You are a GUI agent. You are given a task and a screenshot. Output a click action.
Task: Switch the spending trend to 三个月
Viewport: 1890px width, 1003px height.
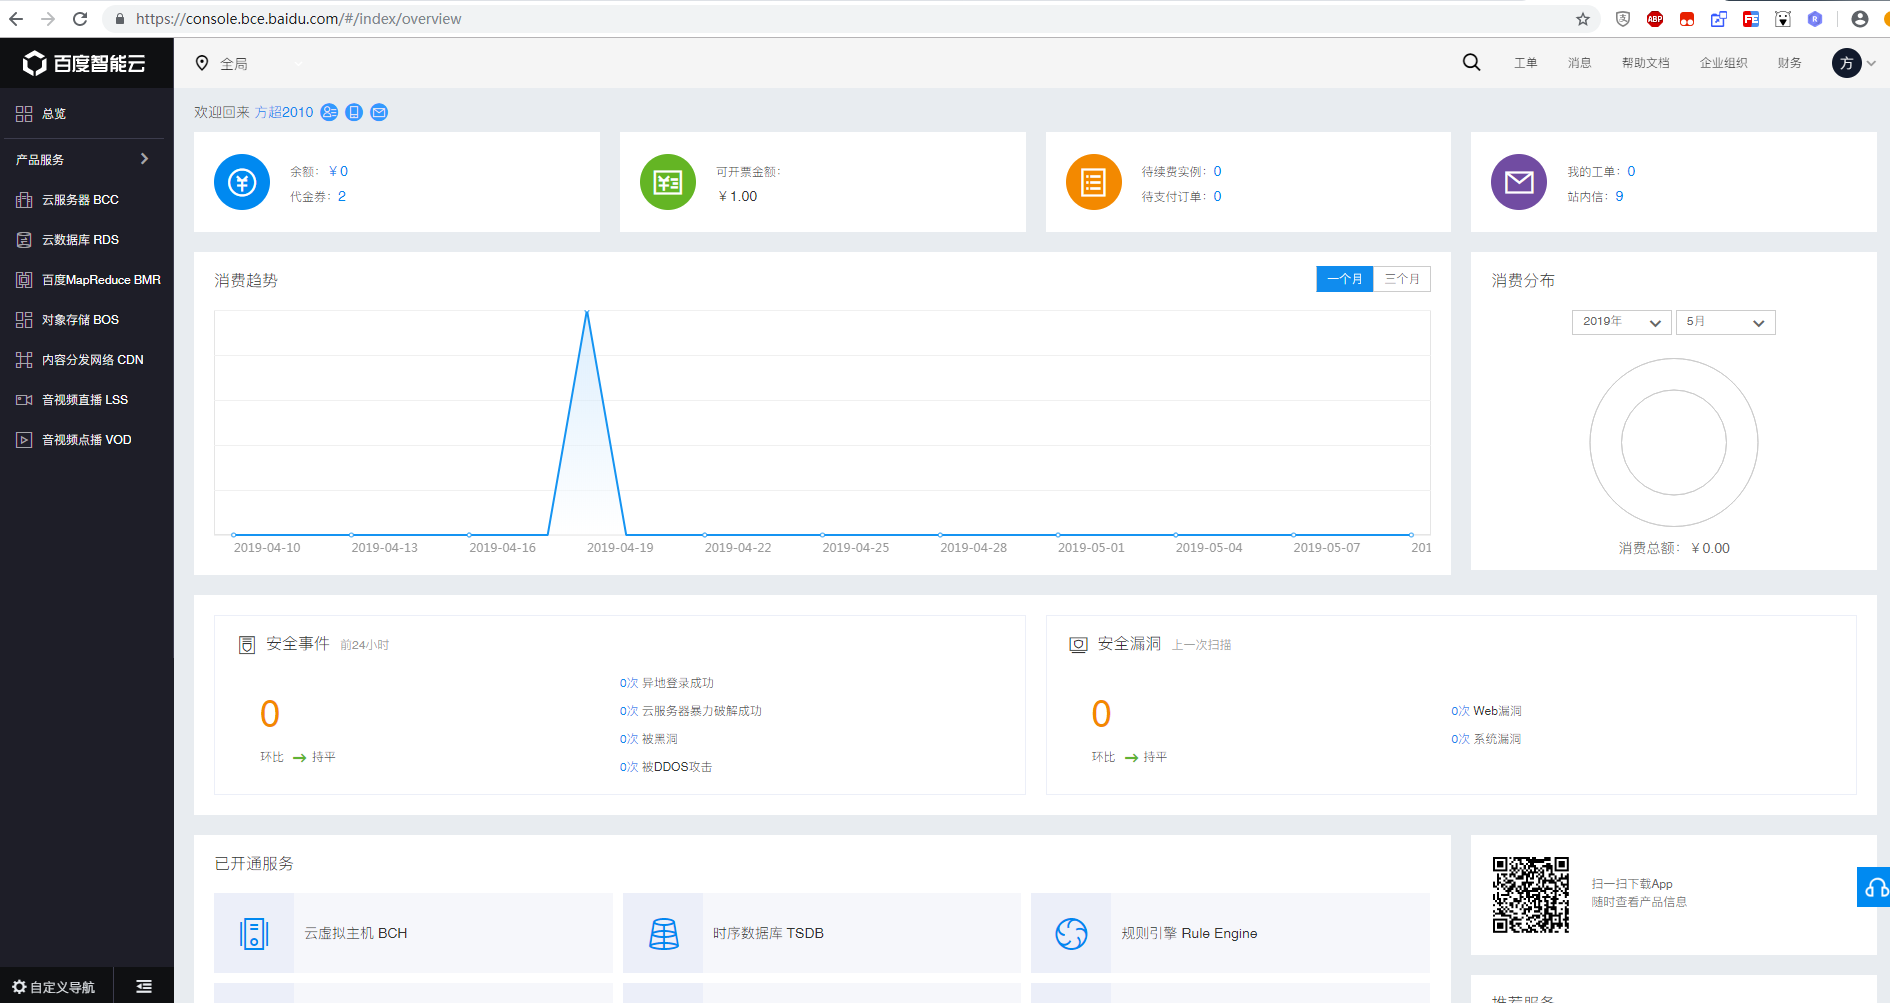(x=1402, y=279)
